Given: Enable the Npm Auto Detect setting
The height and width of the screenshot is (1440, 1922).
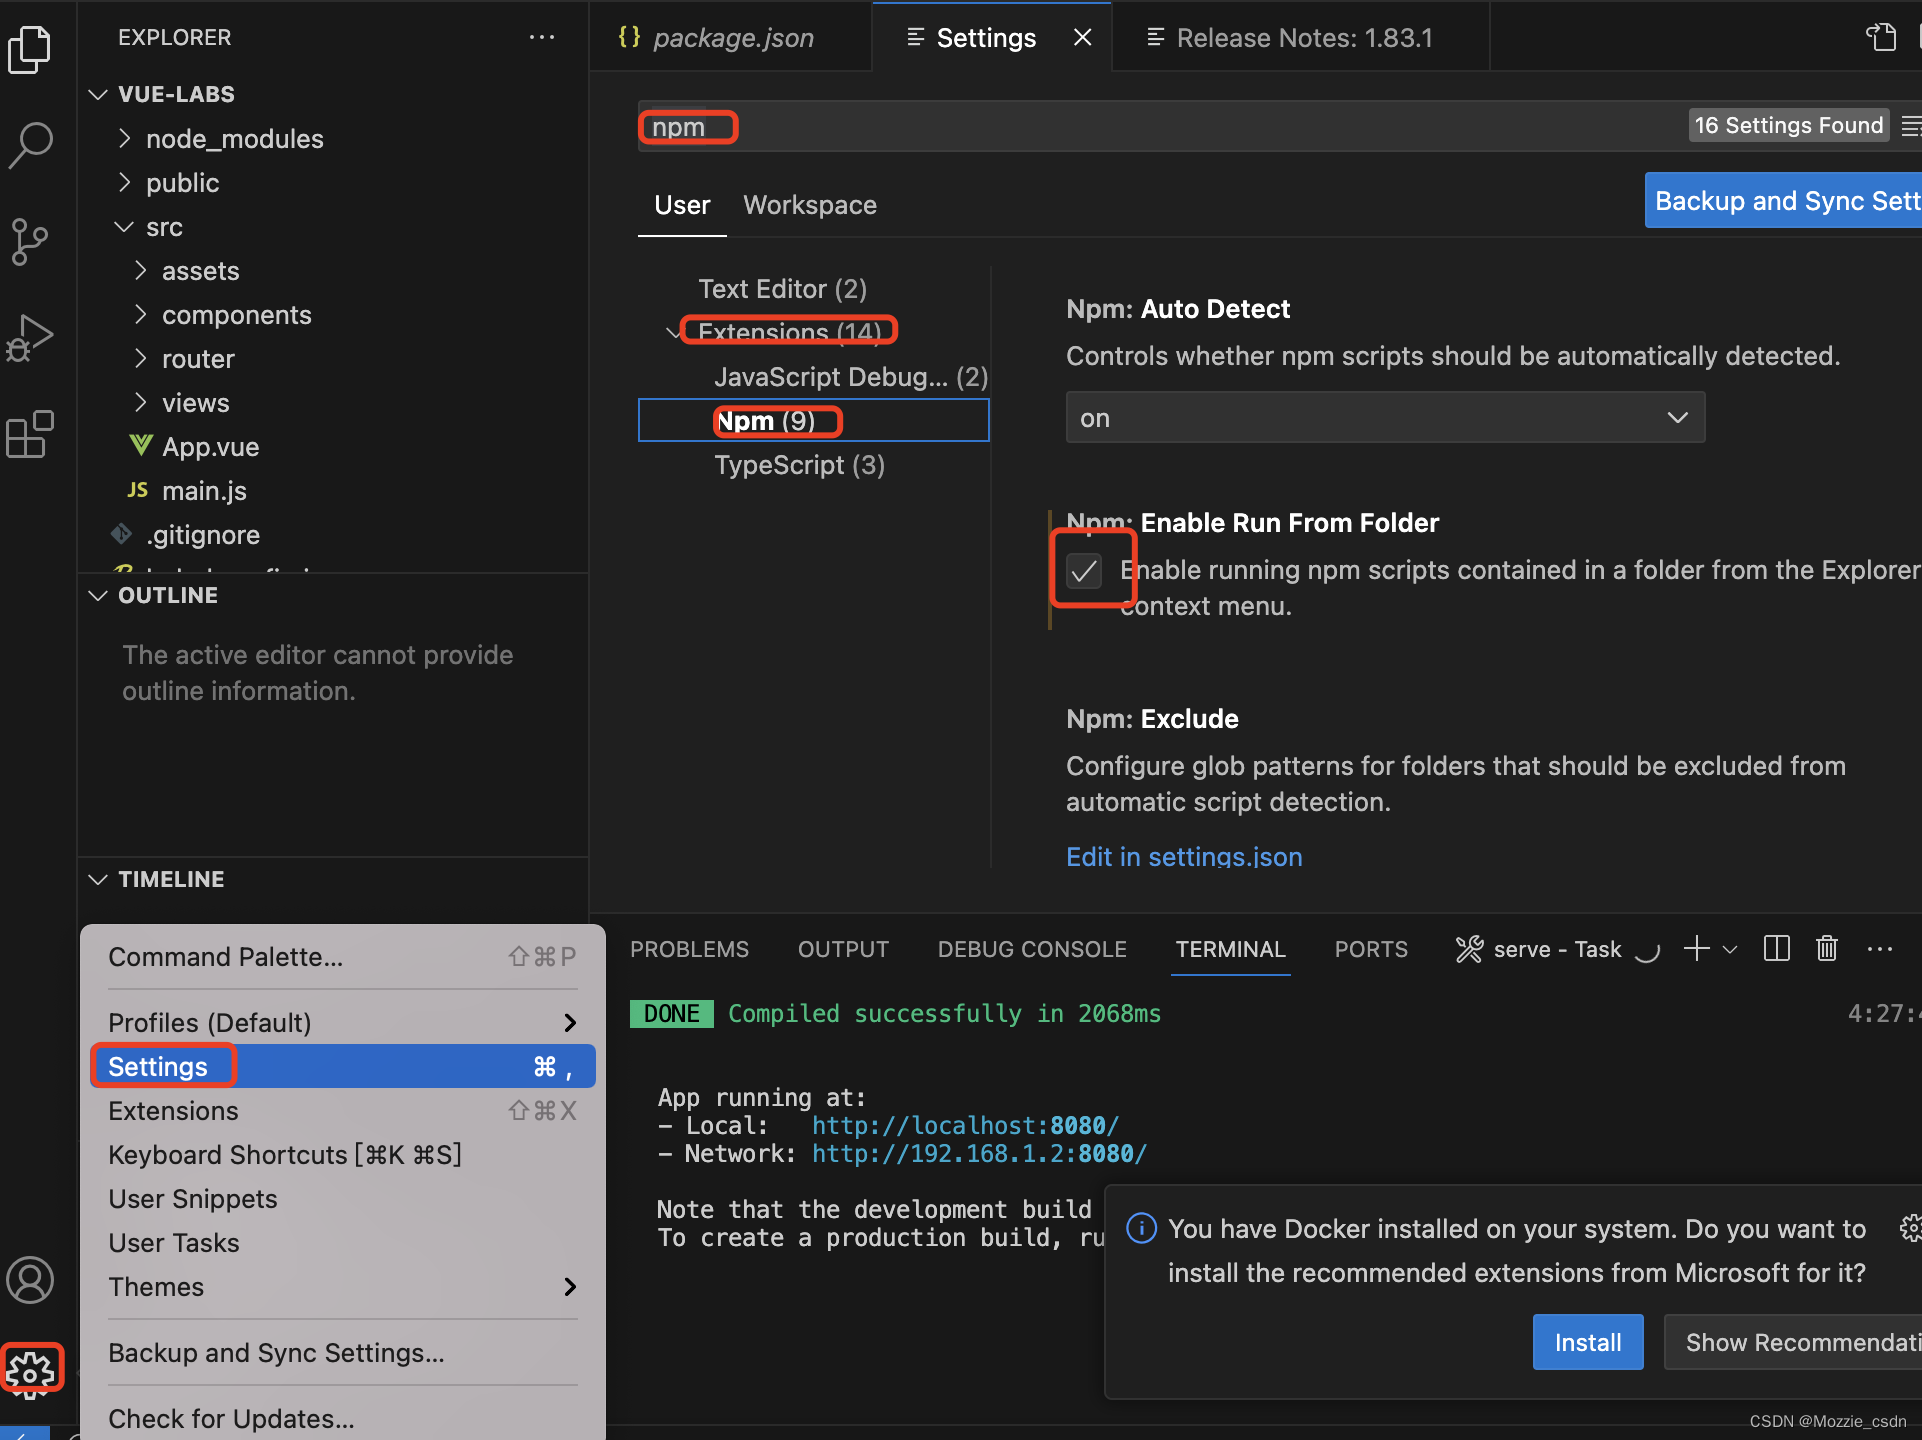Looking at the screenshot, I should click(1379, 417).
